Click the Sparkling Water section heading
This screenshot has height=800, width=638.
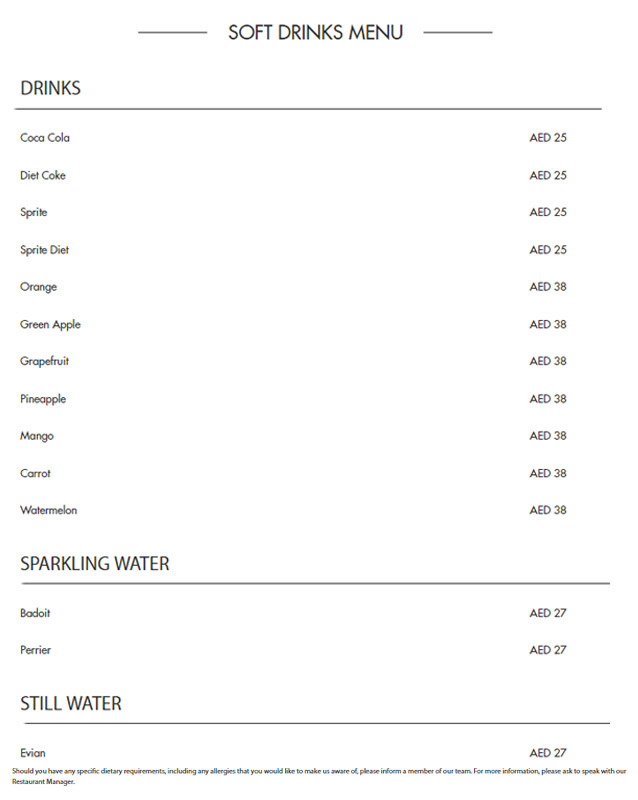(x=95, y=564)
